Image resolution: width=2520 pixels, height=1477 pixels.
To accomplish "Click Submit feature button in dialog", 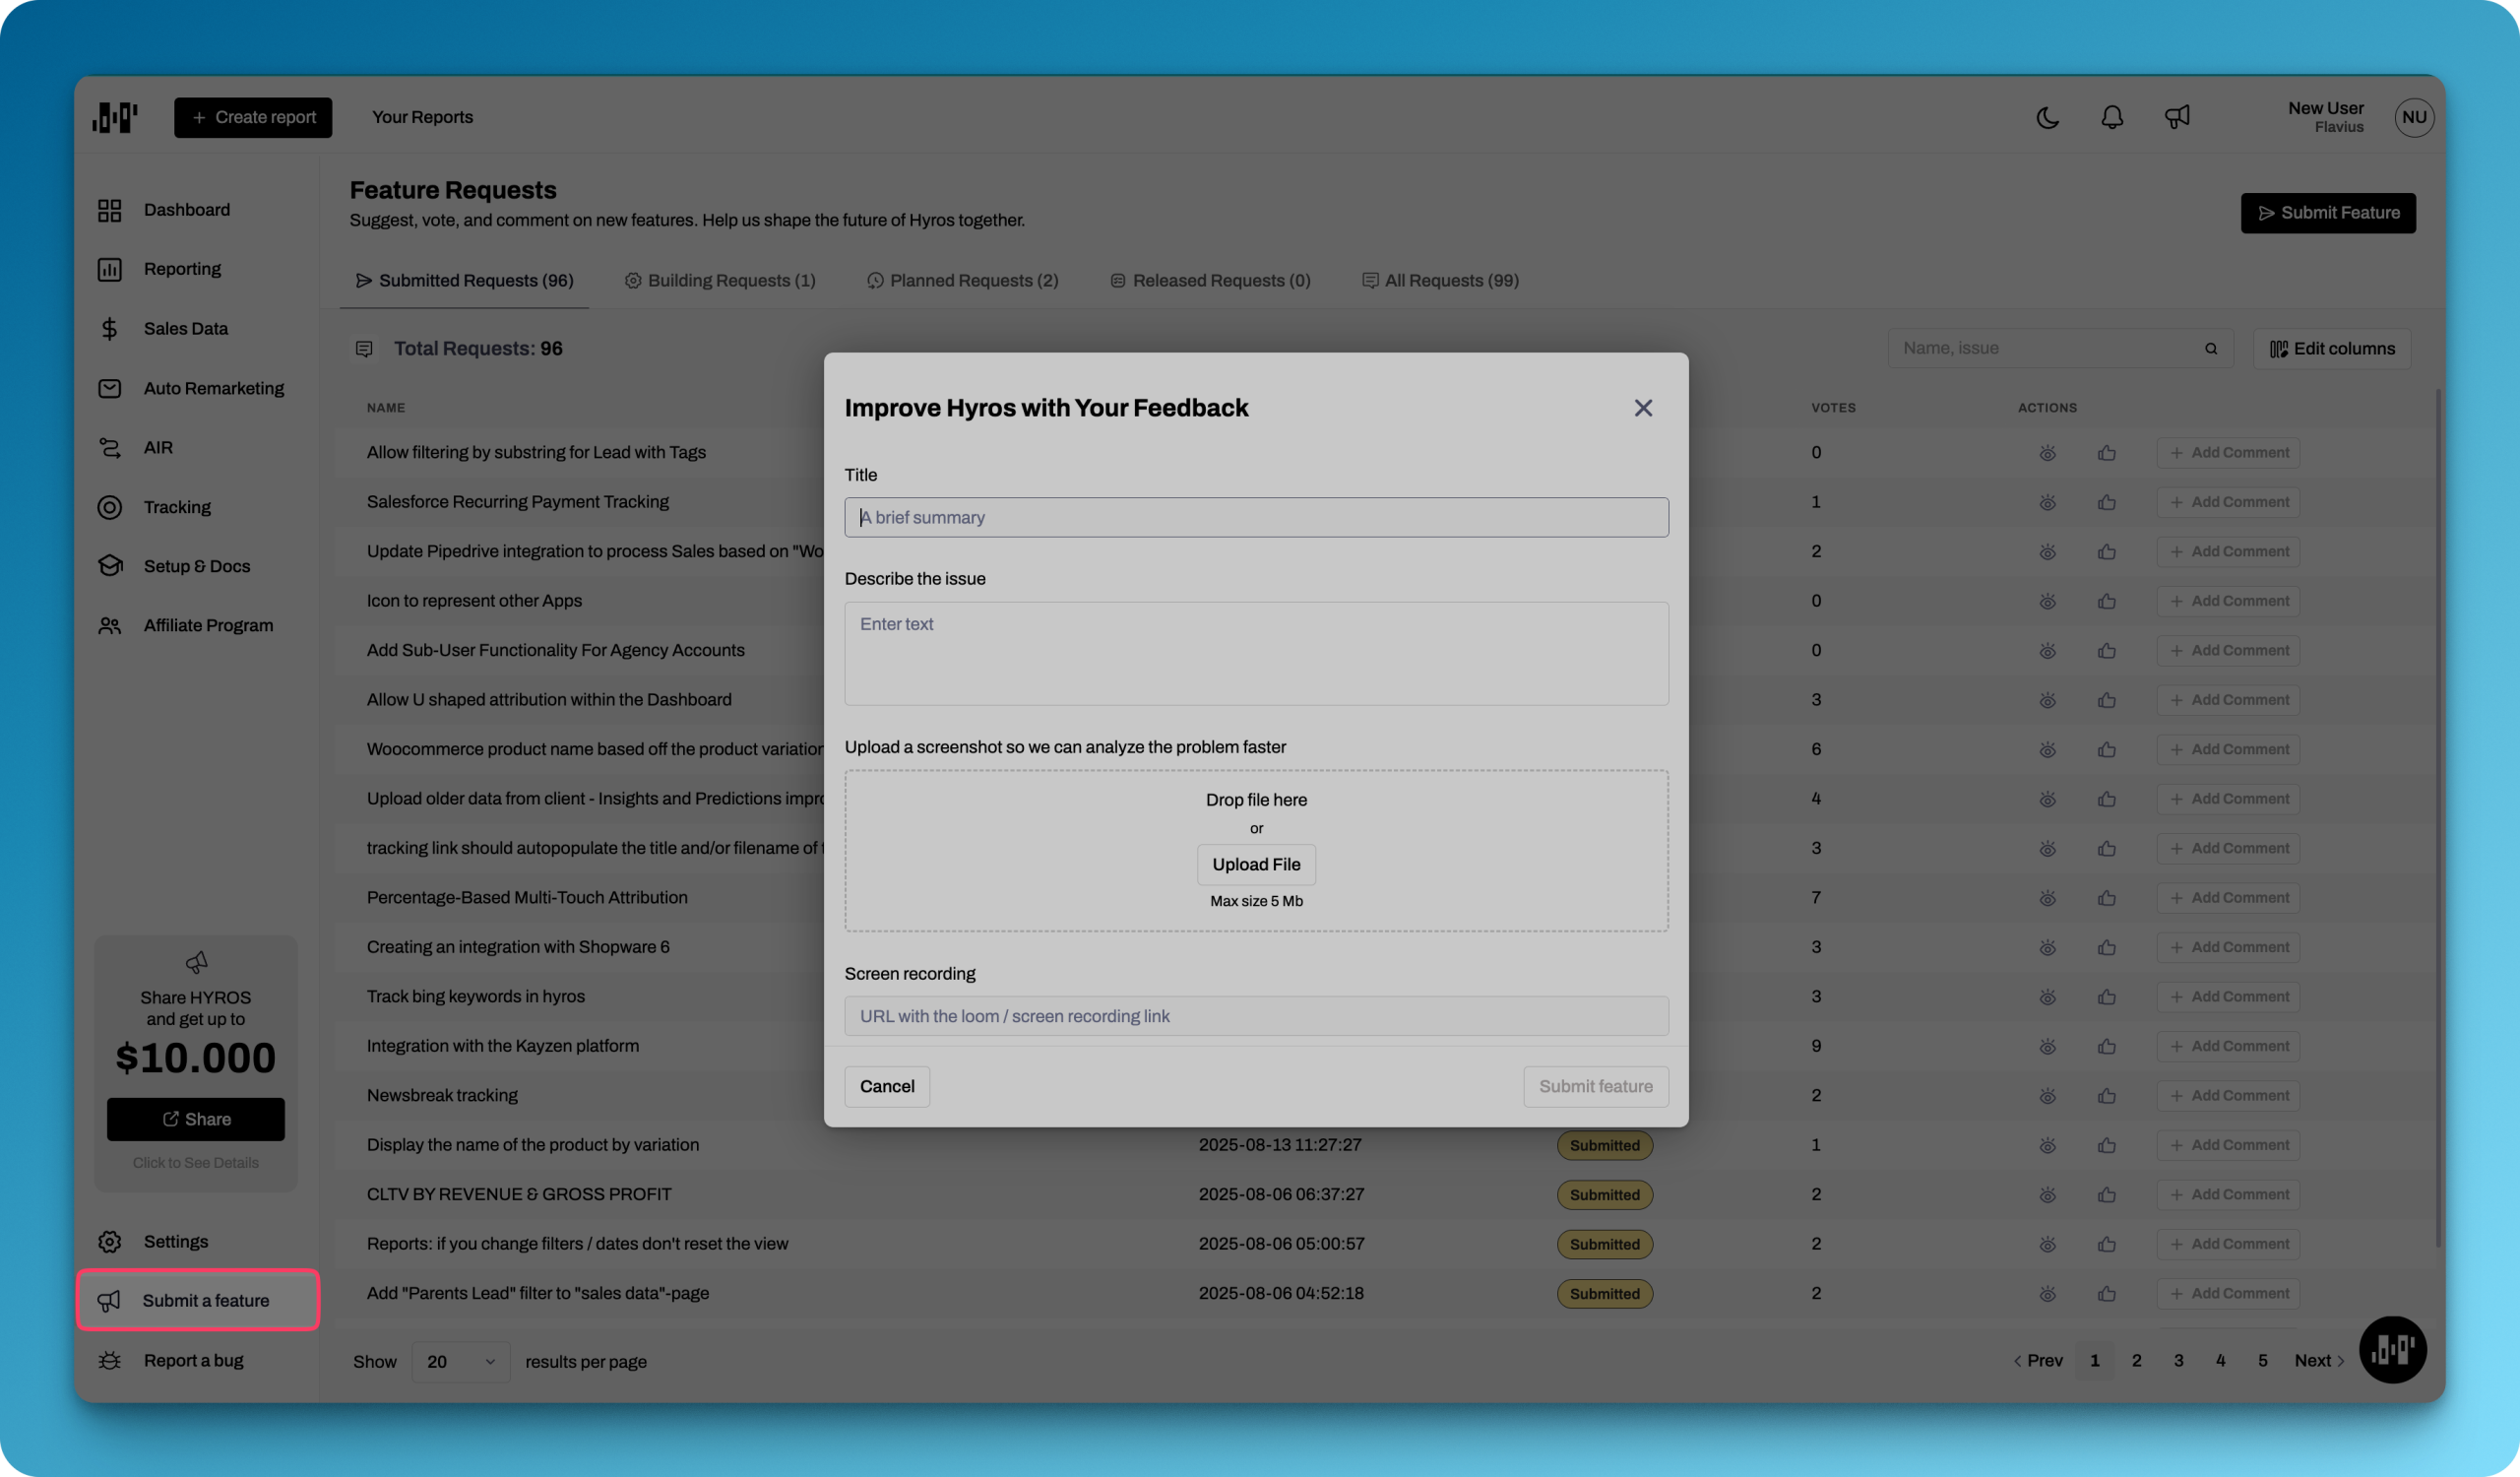I will coord(1595,1087).
